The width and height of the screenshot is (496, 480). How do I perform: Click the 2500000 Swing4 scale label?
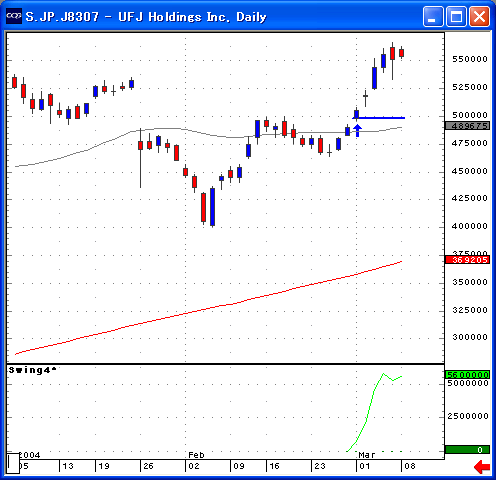468,416
